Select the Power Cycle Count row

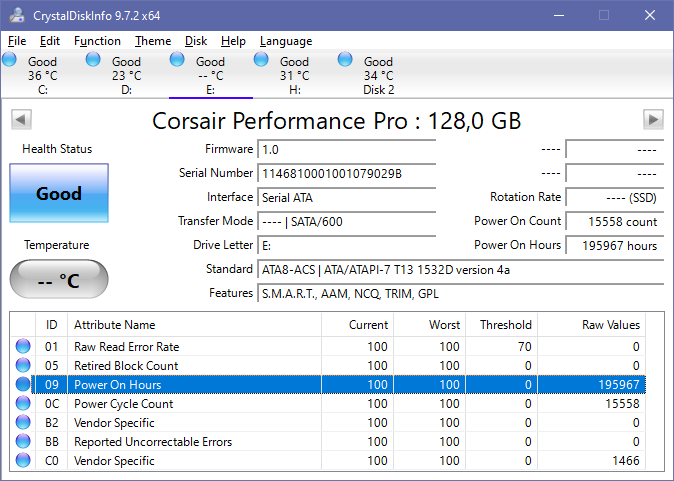pyautogui.click(x=330, y=404)
